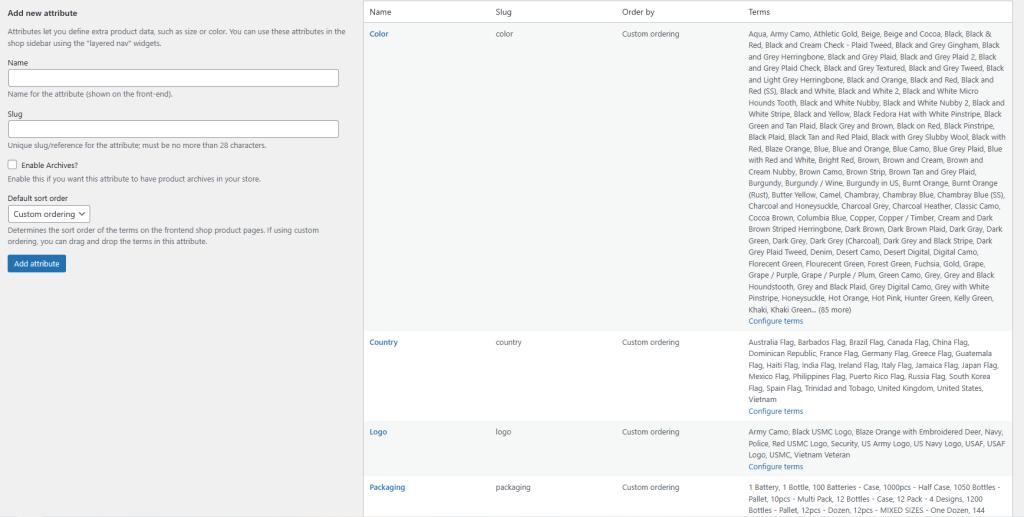1024x517 pixels.
Task: Click Custom ordering in the Logo row
Action: [x=650, y=432]
